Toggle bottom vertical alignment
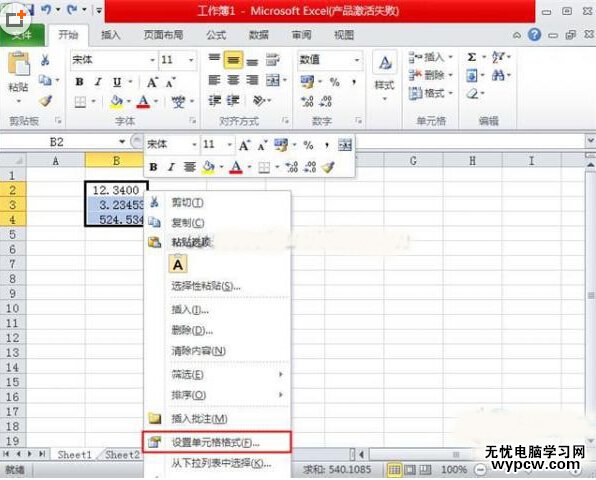The image size is (596, 480). [252, 61]
